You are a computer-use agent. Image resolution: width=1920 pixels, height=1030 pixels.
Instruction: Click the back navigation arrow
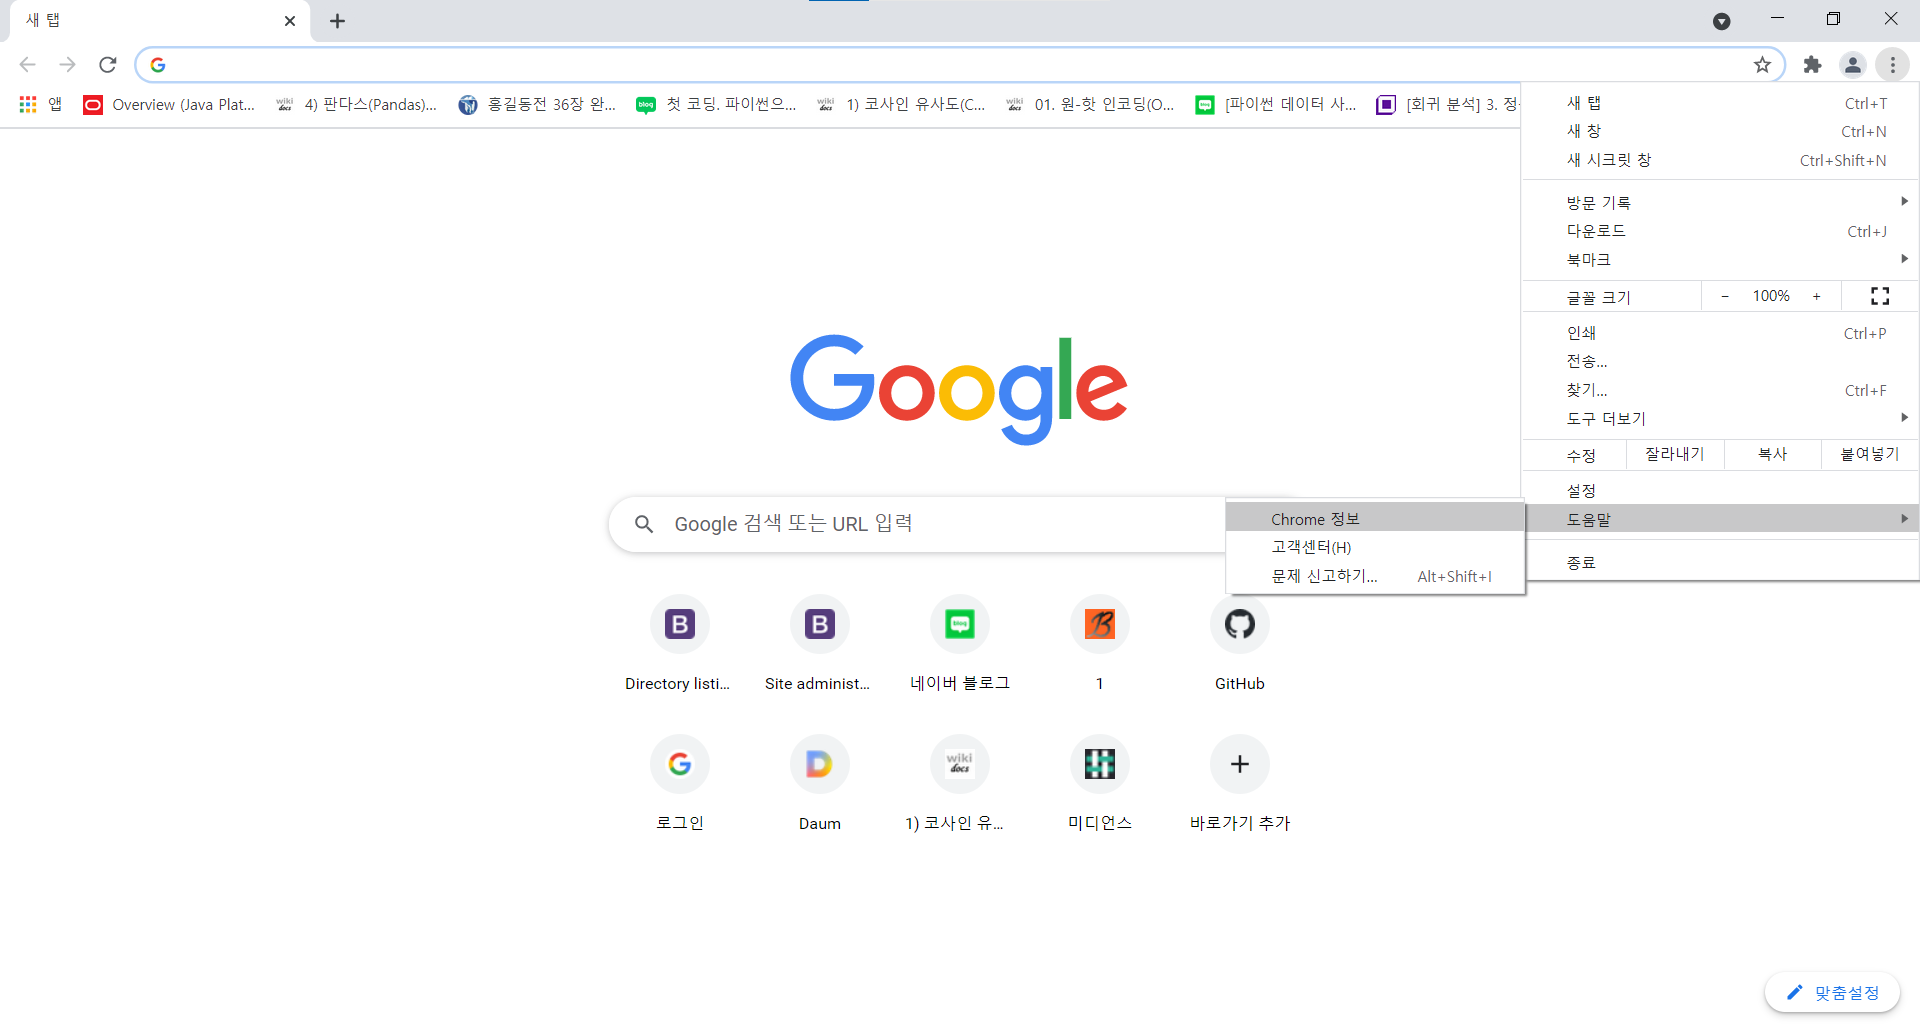[x=28, y=65]
